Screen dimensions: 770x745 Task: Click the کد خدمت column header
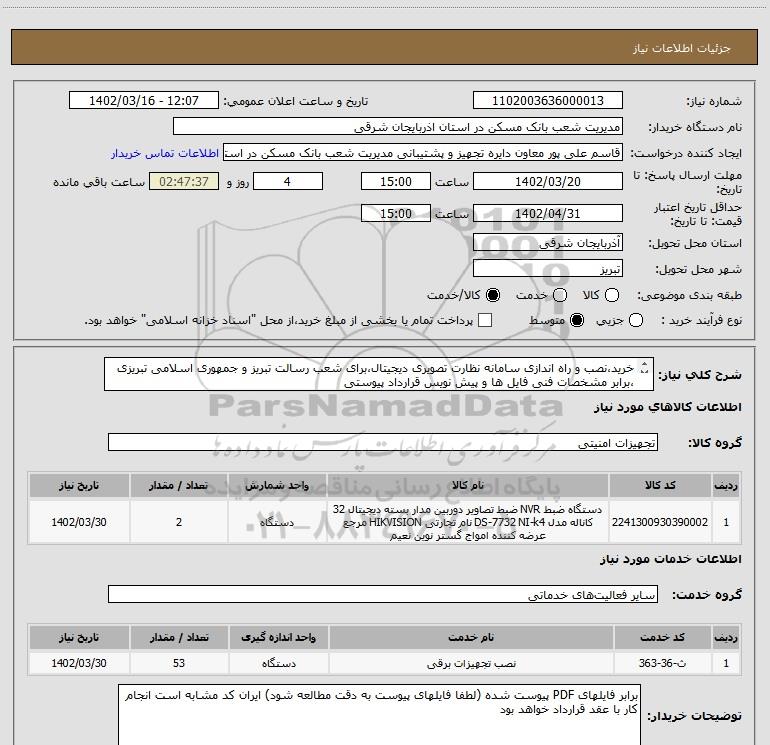(x=662, y=637)
